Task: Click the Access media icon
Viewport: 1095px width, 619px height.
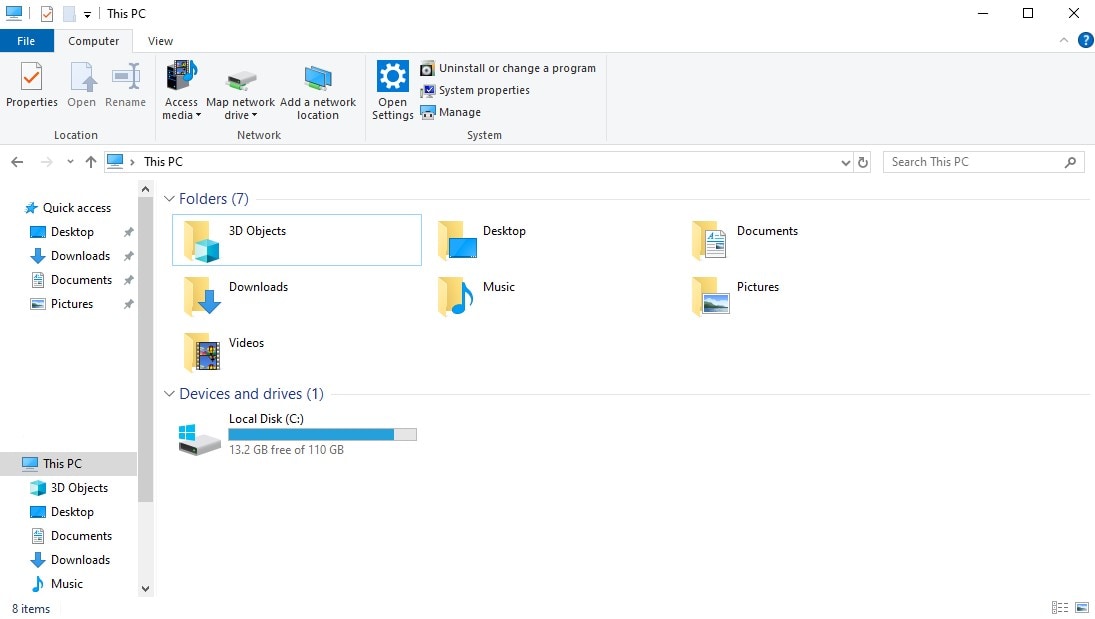Action: point(182,75)
